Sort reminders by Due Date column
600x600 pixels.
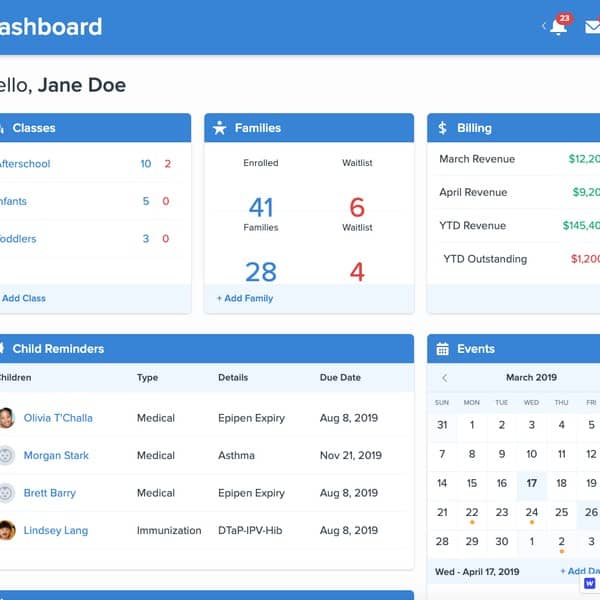coord(341,378)
